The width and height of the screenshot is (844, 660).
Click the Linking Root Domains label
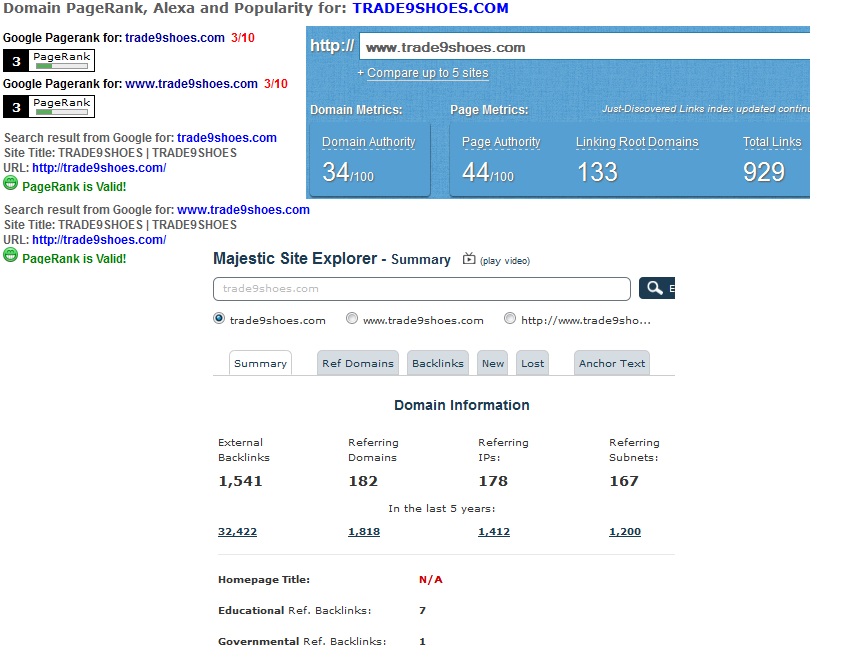pos(637,142)
